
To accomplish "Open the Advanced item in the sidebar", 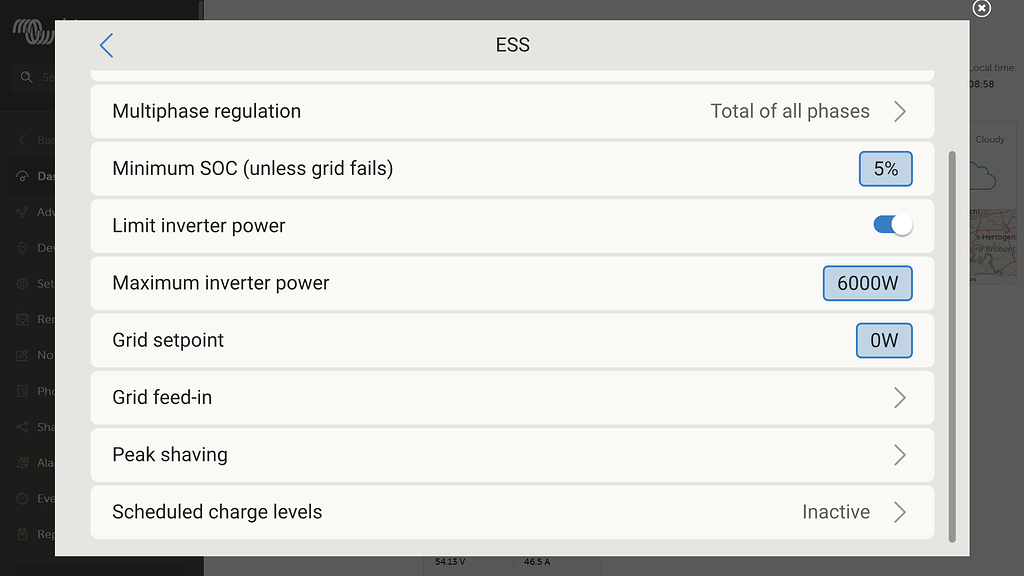I will point(24,212).
